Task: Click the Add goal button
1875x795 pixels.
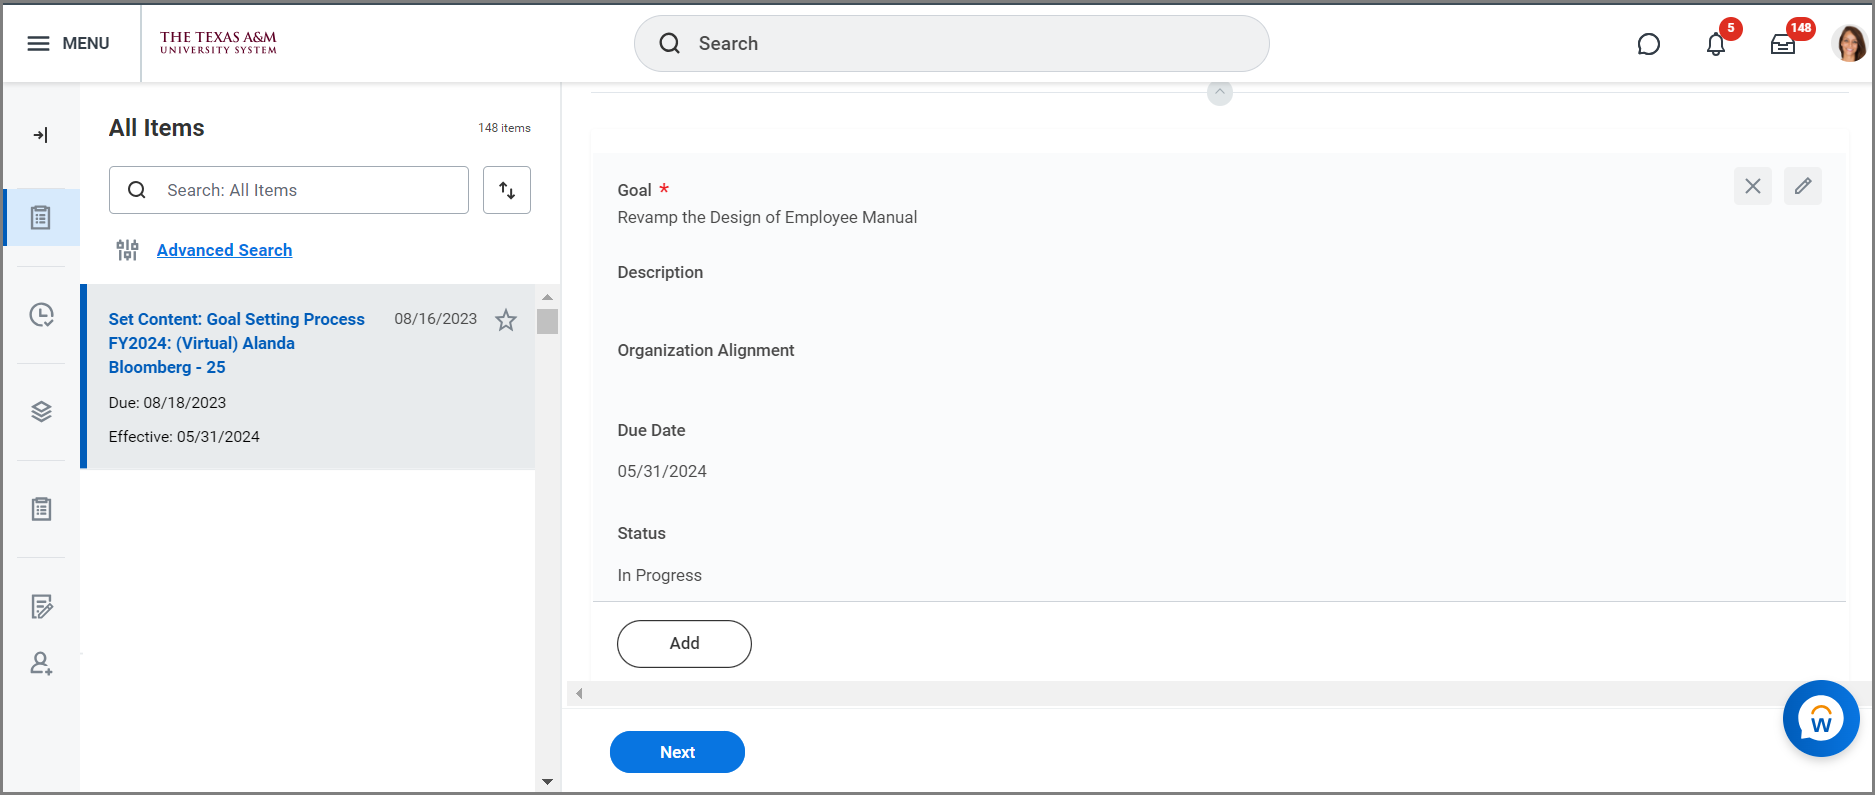Action: click(x=684, y=643)
